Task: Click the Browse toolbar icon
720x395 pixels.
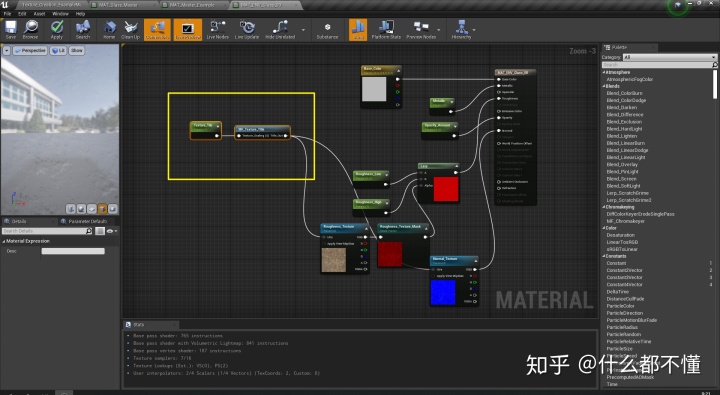Action: coord(31,29)
